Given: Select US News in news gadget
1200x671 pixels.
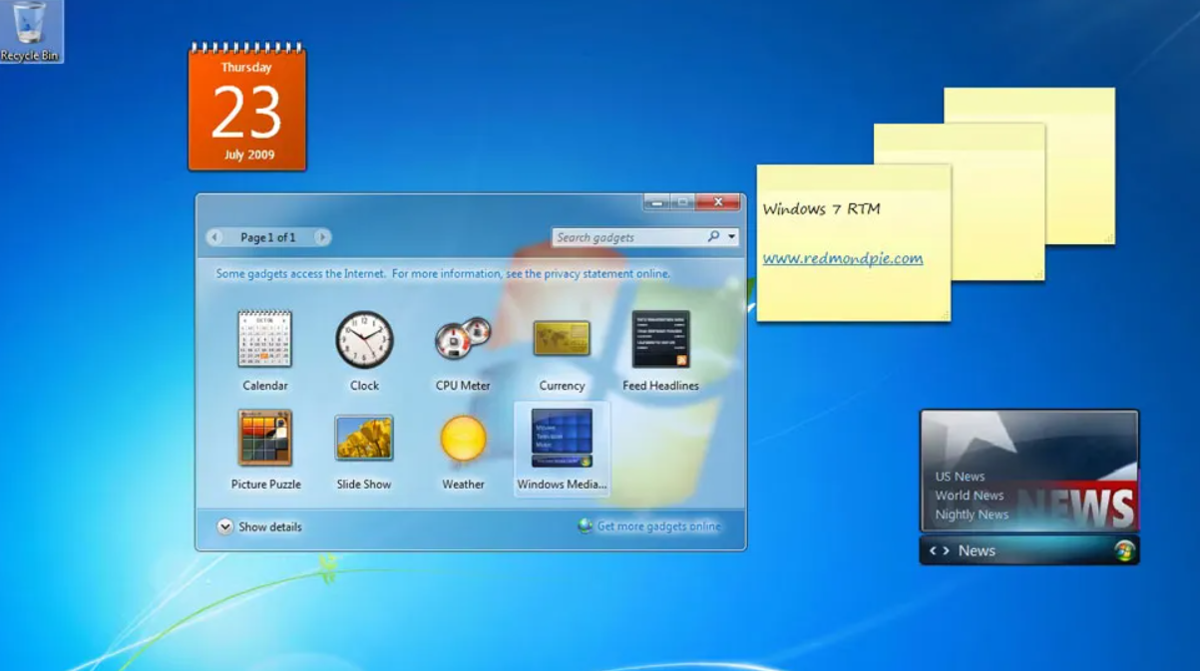Looking at the screenshot, I should click(x=960, y=477).
